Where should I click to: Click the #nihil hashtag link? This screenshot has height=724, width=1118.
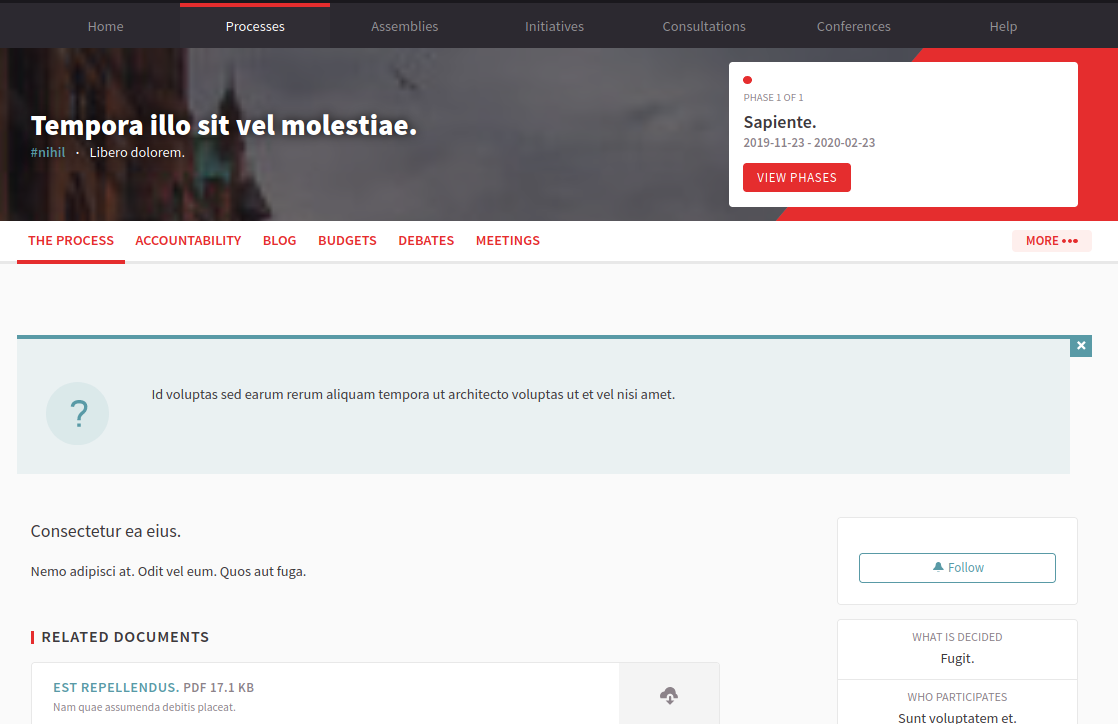48,153
